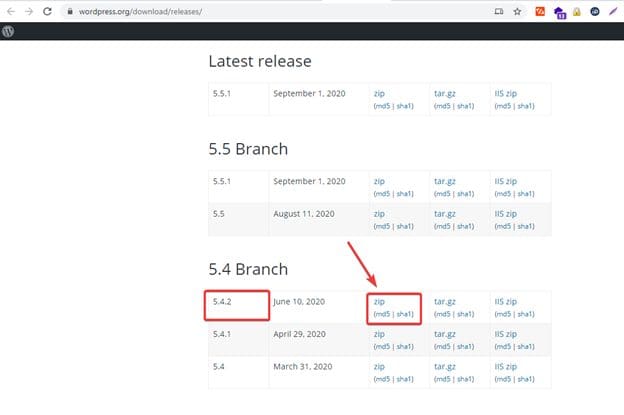The image size is (624, 415).
Task: Open the purple extension icon with badge
Action: (559, 12)
